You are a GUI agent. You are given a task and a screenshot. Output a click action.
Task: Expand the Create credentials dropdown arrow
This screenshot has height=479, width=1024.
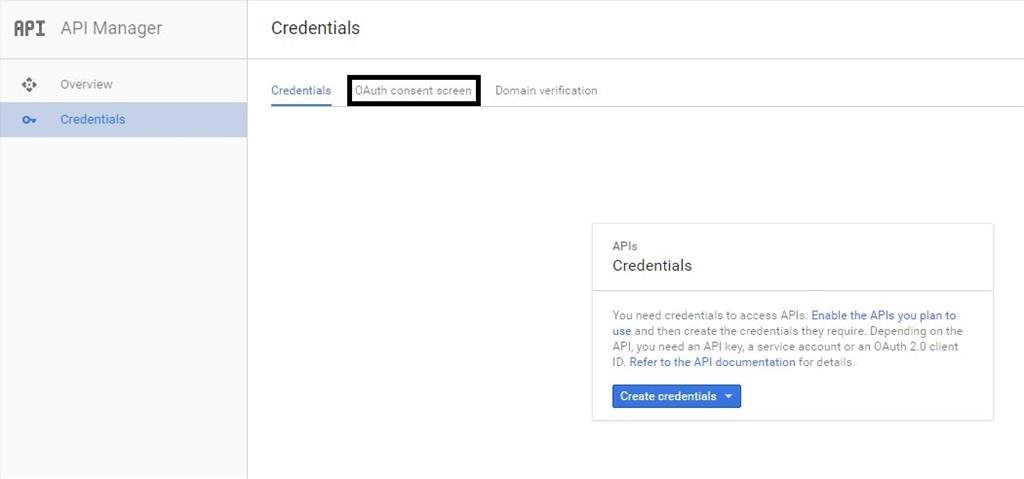tap(729, 397)
